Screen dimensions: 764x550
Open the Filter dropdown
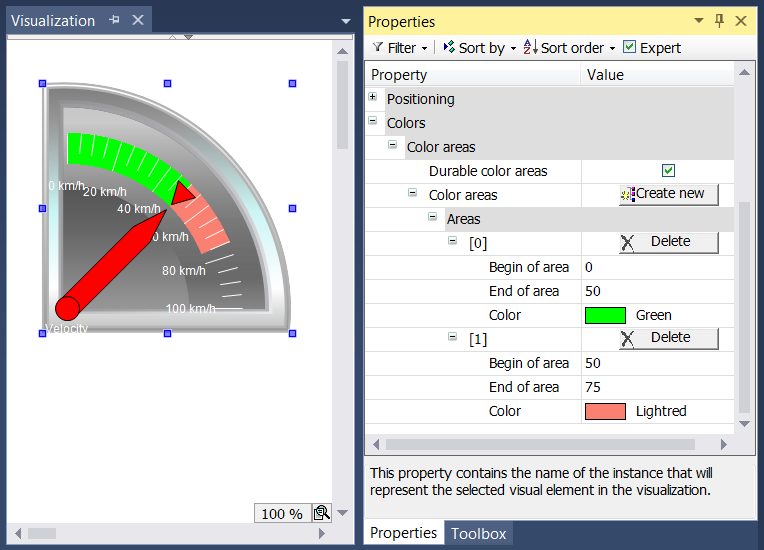pos(424,48)
